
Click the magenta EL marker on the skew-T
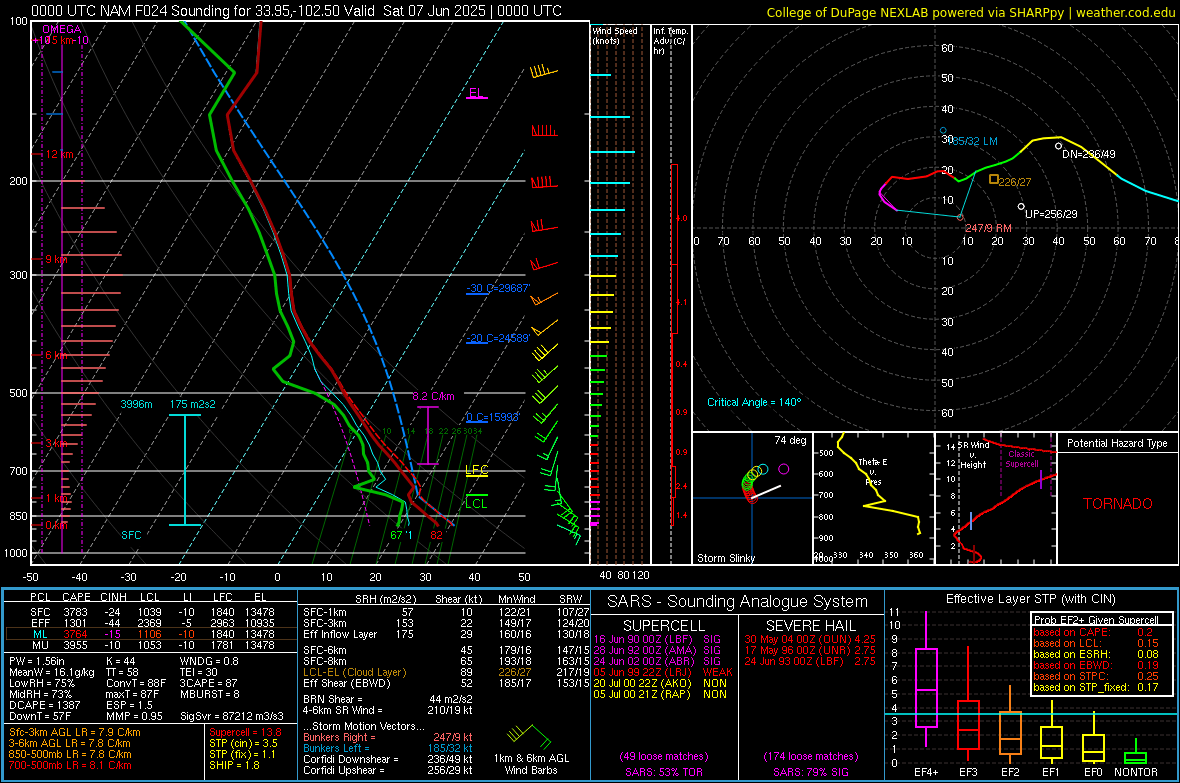coord(476,93)
